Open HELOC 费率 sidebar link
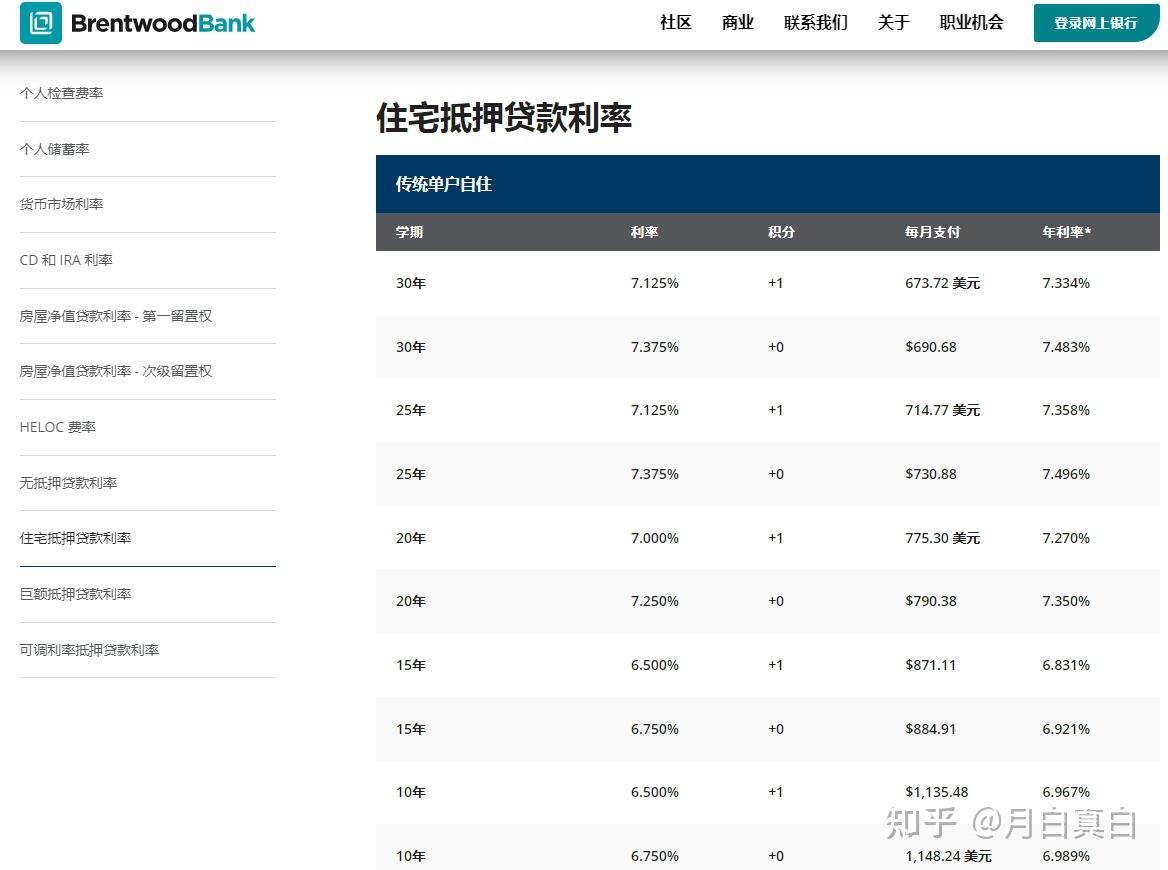 point(57,427)
